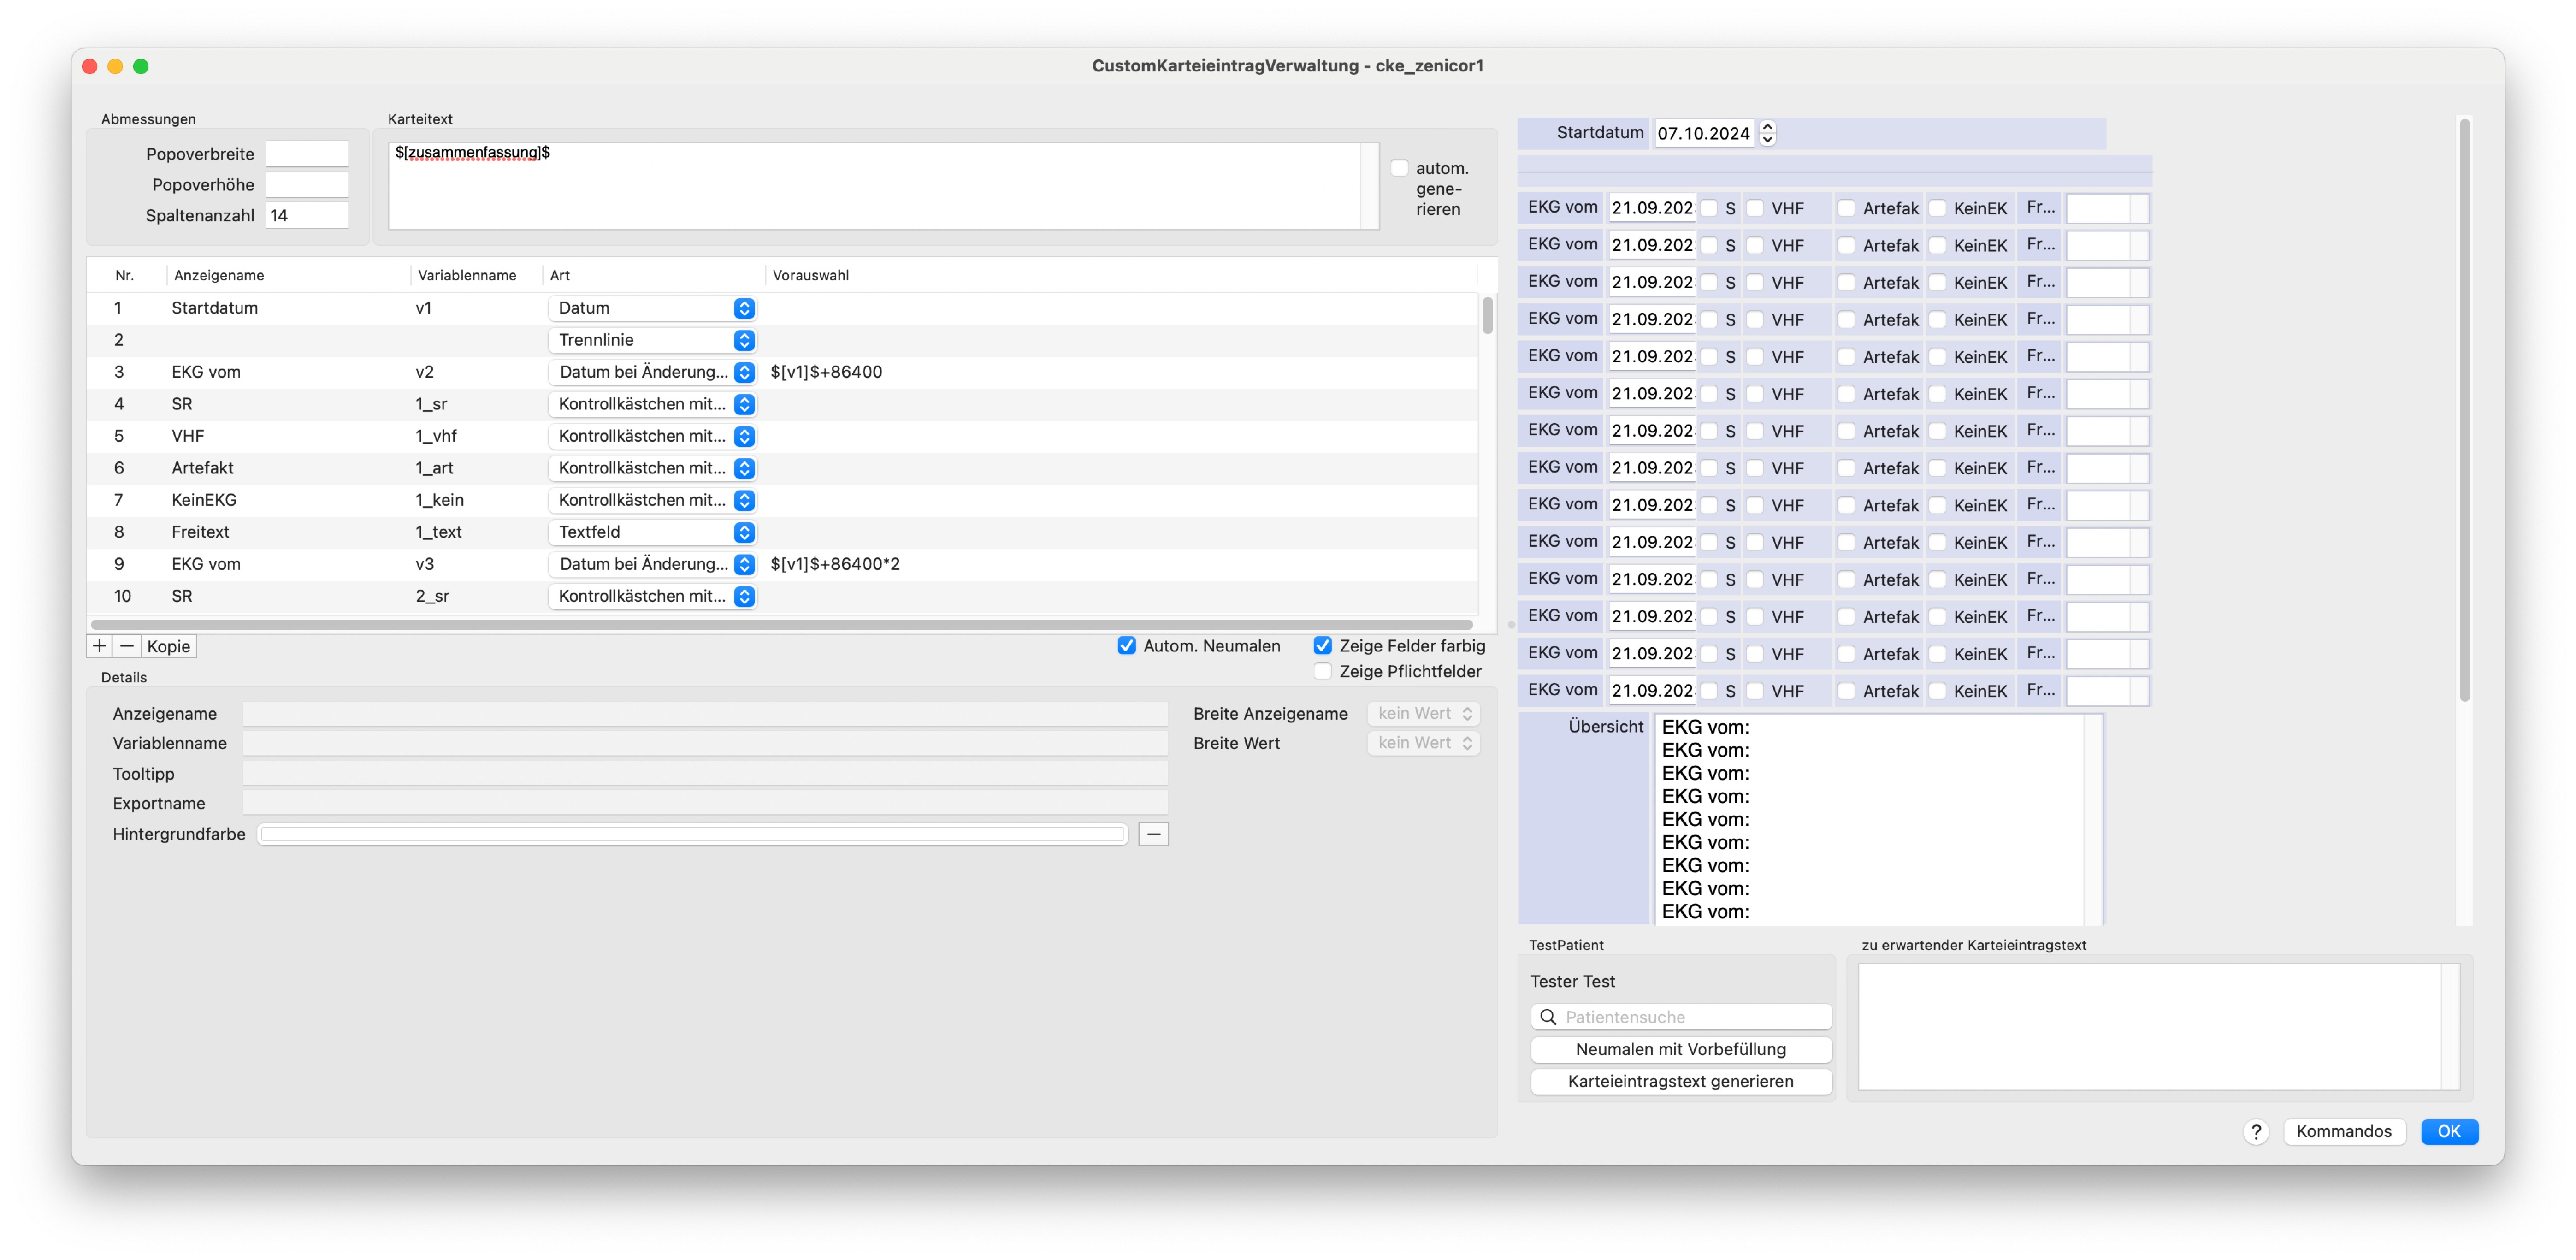Click the Kommandos button
Viewport: 2576px width, 1260px height.
(2343, 1131)
